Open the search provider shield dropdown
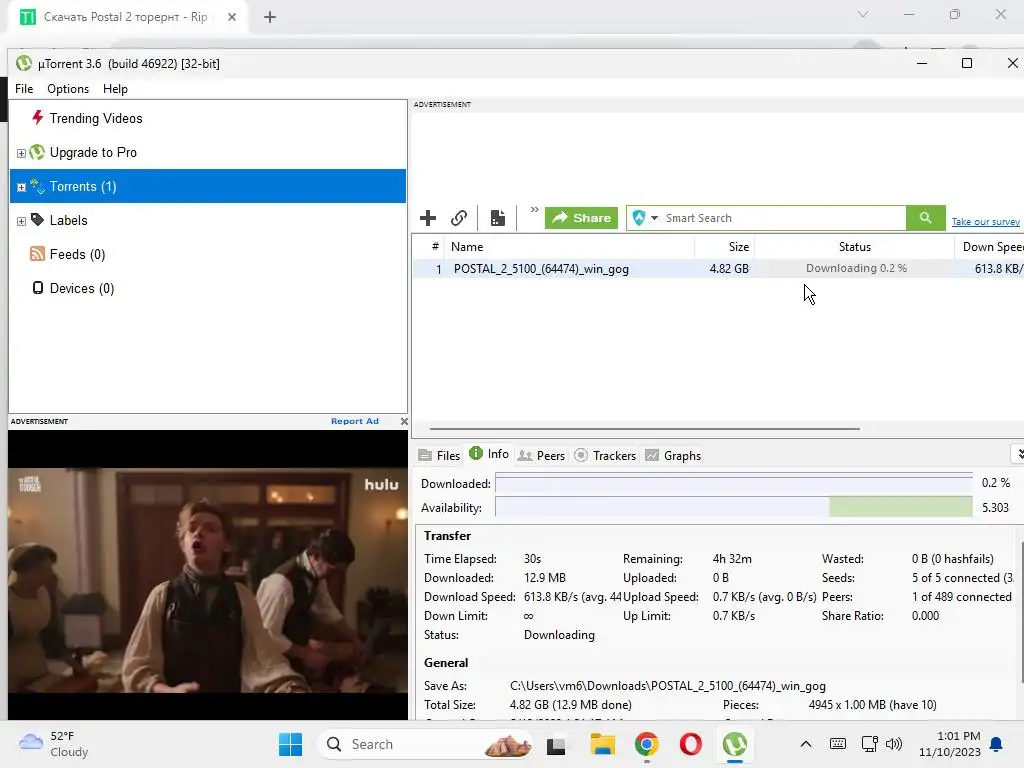This screenshot has height=768, width=1024. point(645,218)
